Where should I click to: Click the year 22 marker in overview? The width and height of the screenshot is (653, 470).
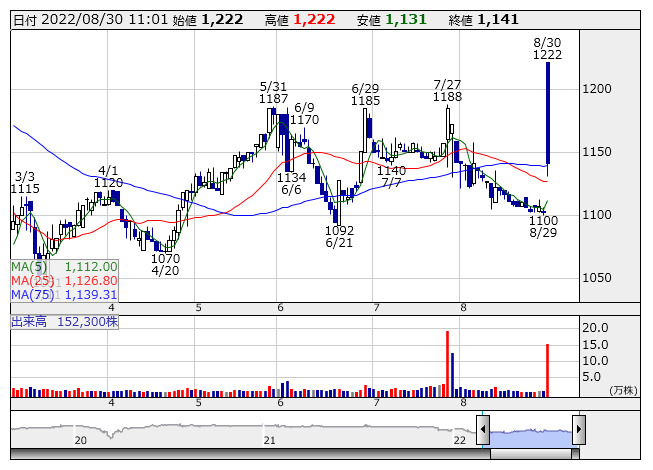[460, 440]
